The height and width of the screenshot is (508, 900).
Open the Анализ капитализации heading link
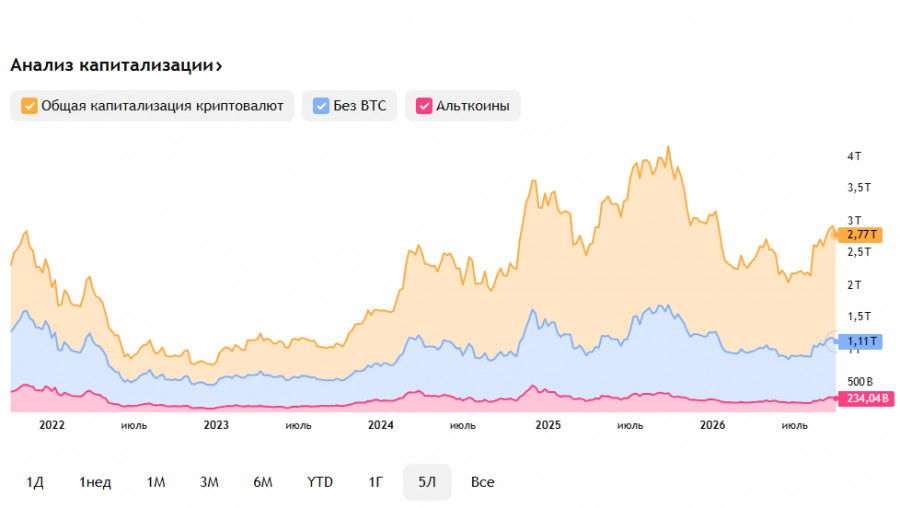click(x=115, y=65)
